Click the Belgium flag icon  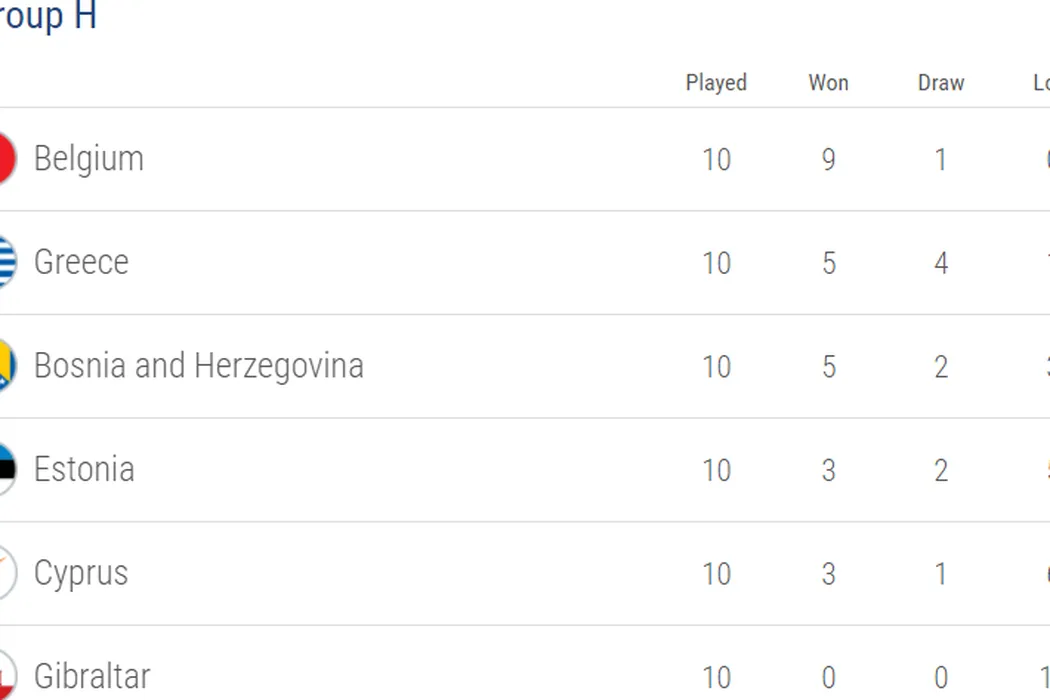coord(6,159)
